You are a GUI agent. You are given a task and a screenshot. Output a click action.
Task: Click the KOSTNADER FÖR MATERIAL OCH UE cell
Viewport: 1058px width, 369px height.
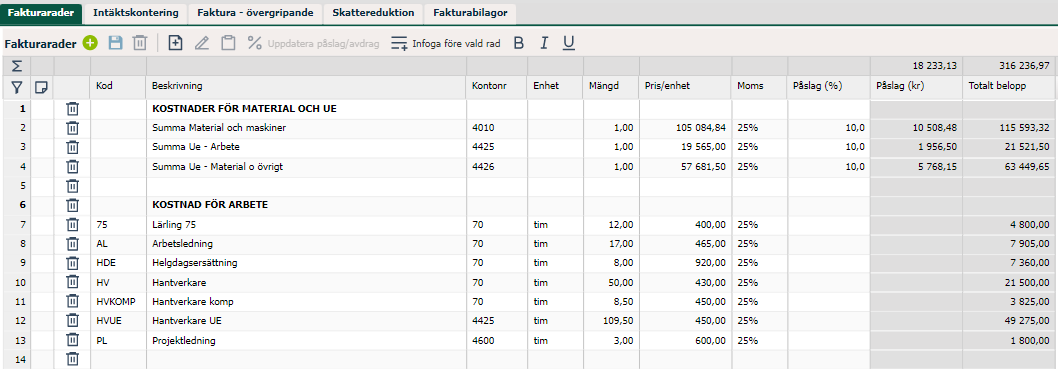[306, 109]
